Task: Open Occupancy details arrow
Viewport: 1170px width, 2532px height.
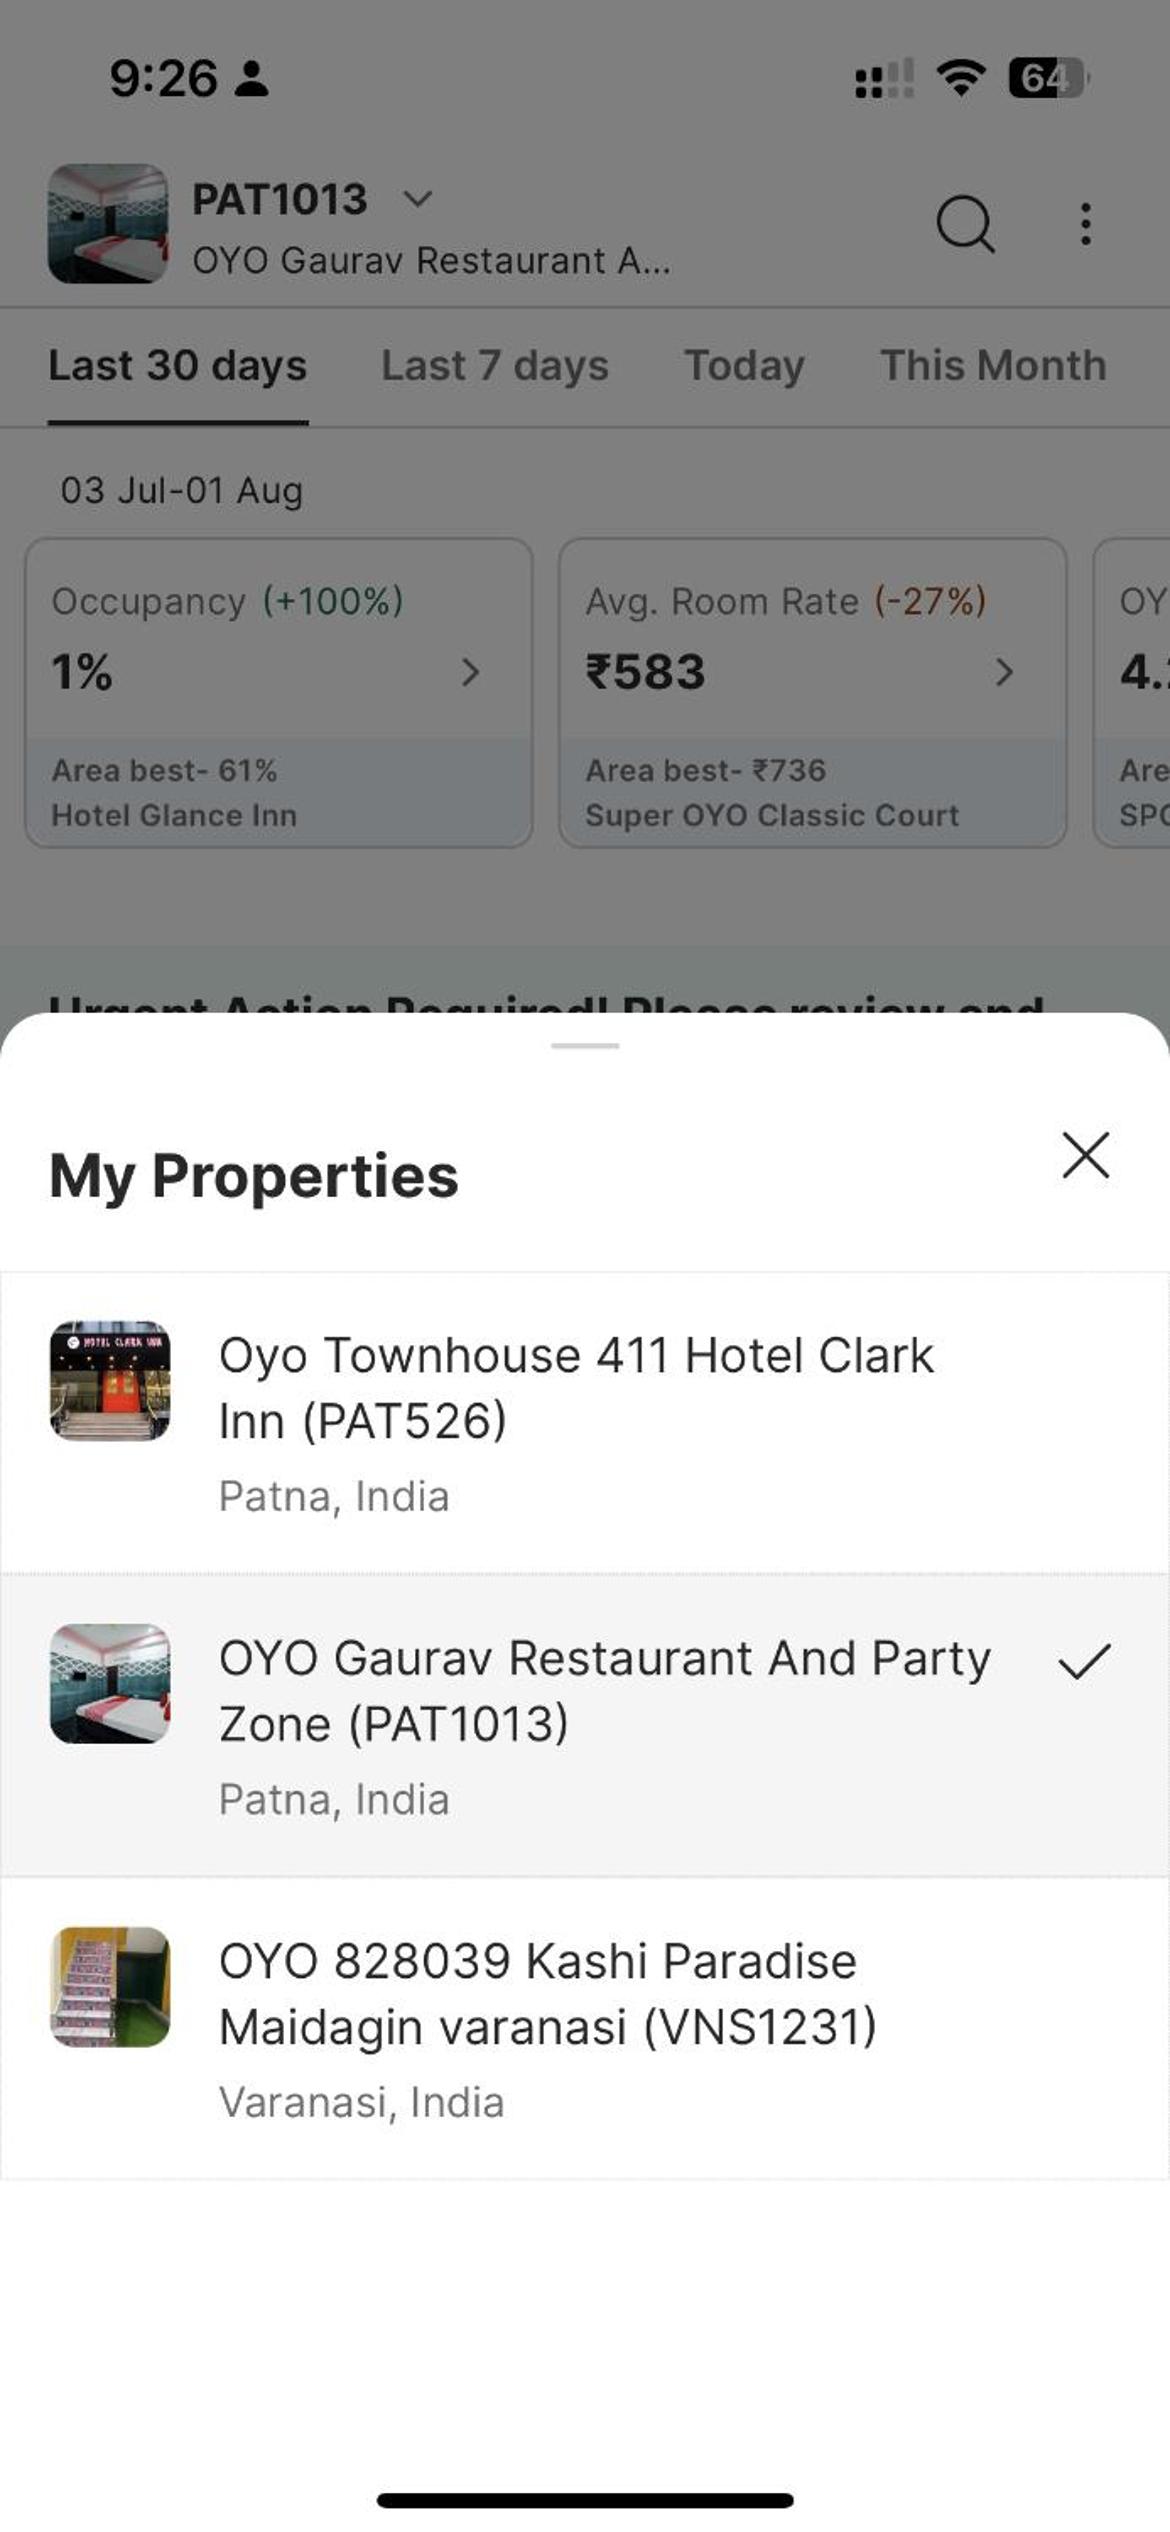Action: pyautogui.click(x=471, y=672)
